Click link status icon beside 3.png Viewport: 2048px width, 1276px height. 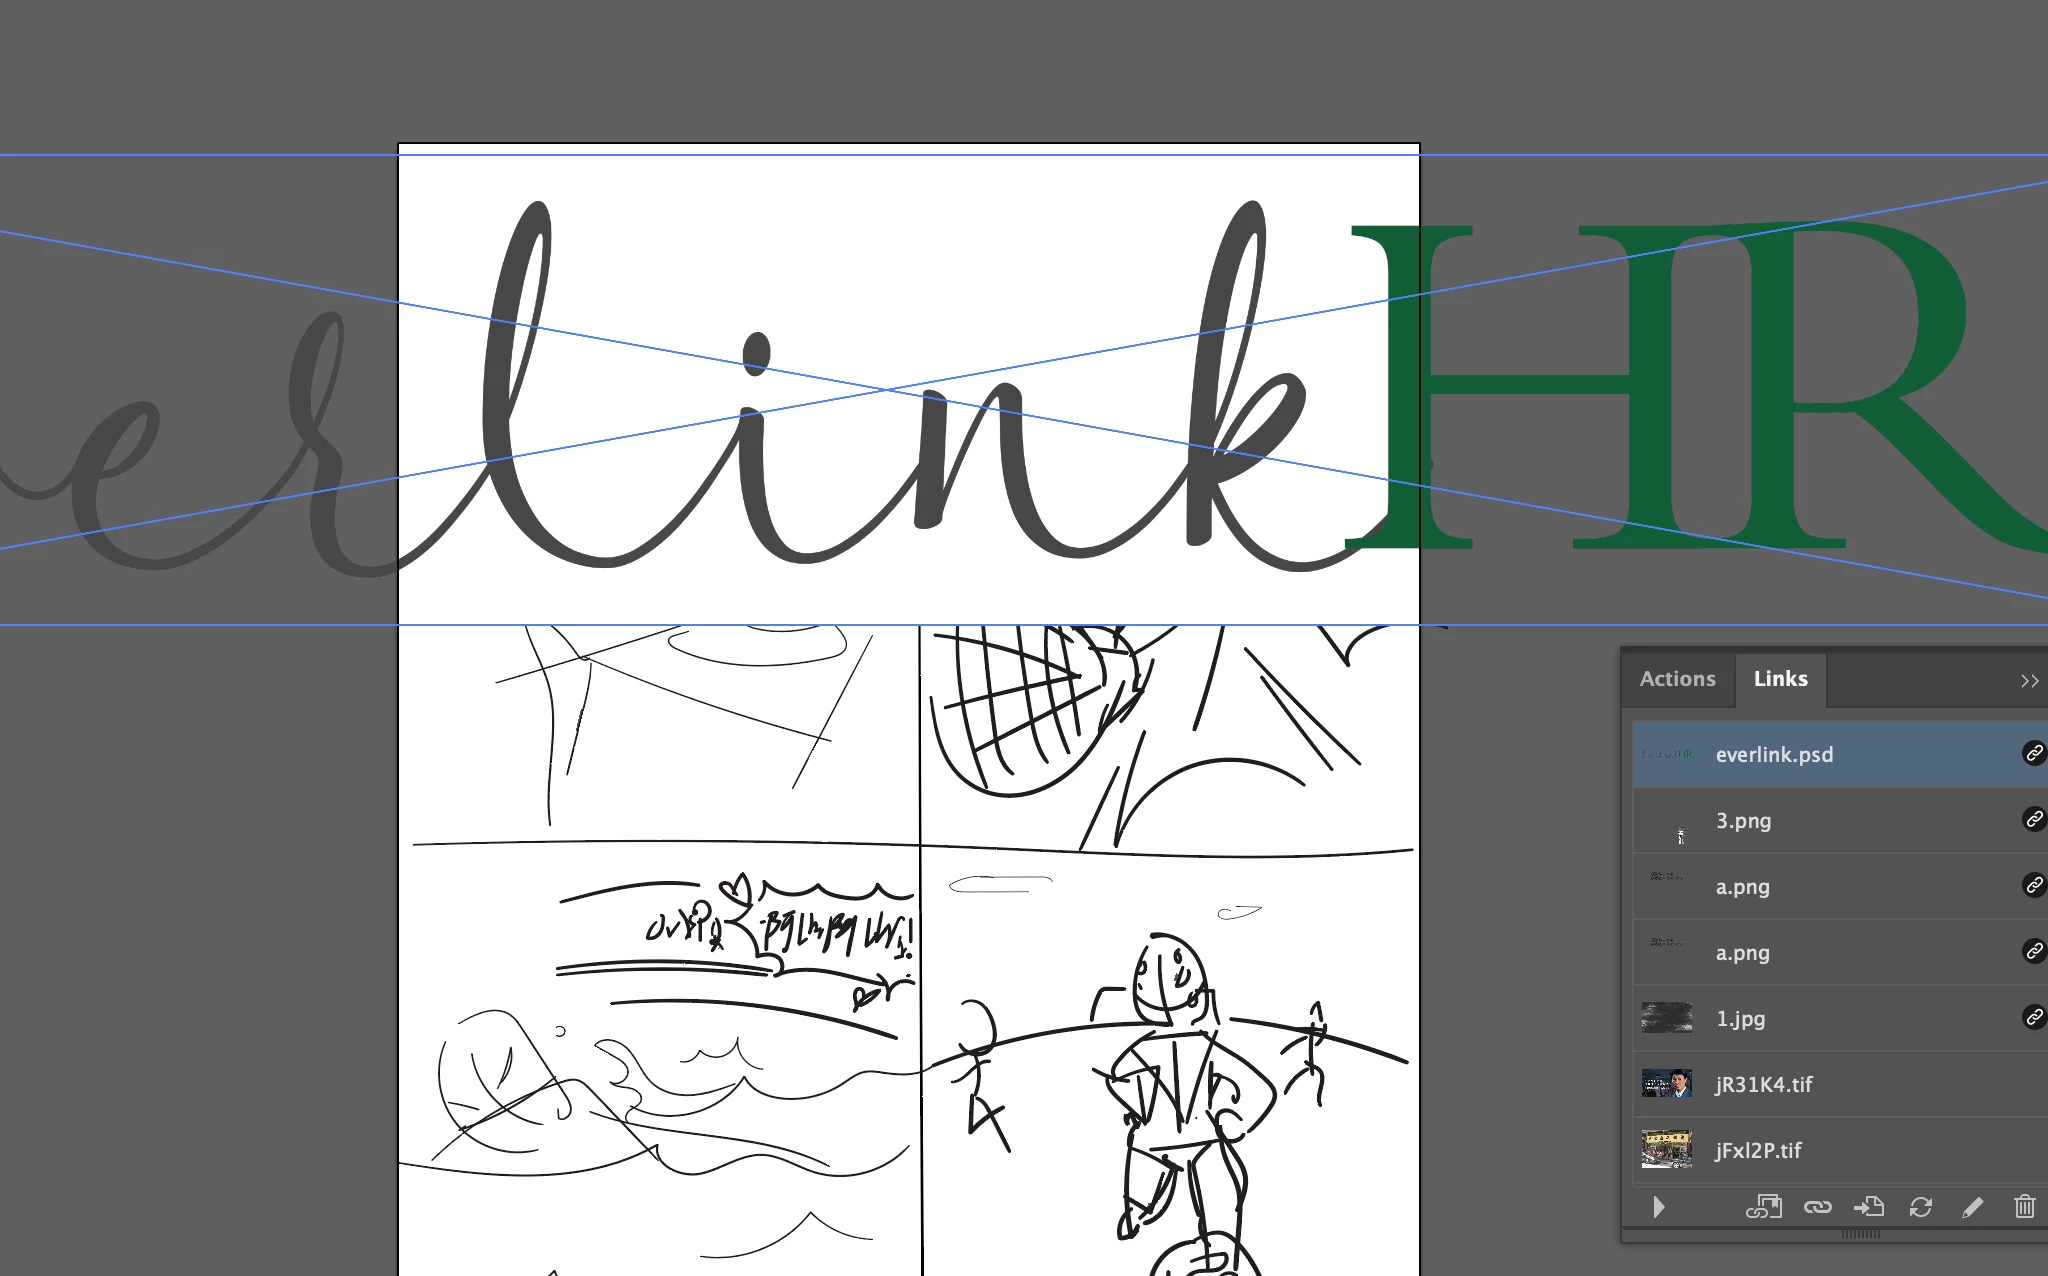(x=2034, y=819)
